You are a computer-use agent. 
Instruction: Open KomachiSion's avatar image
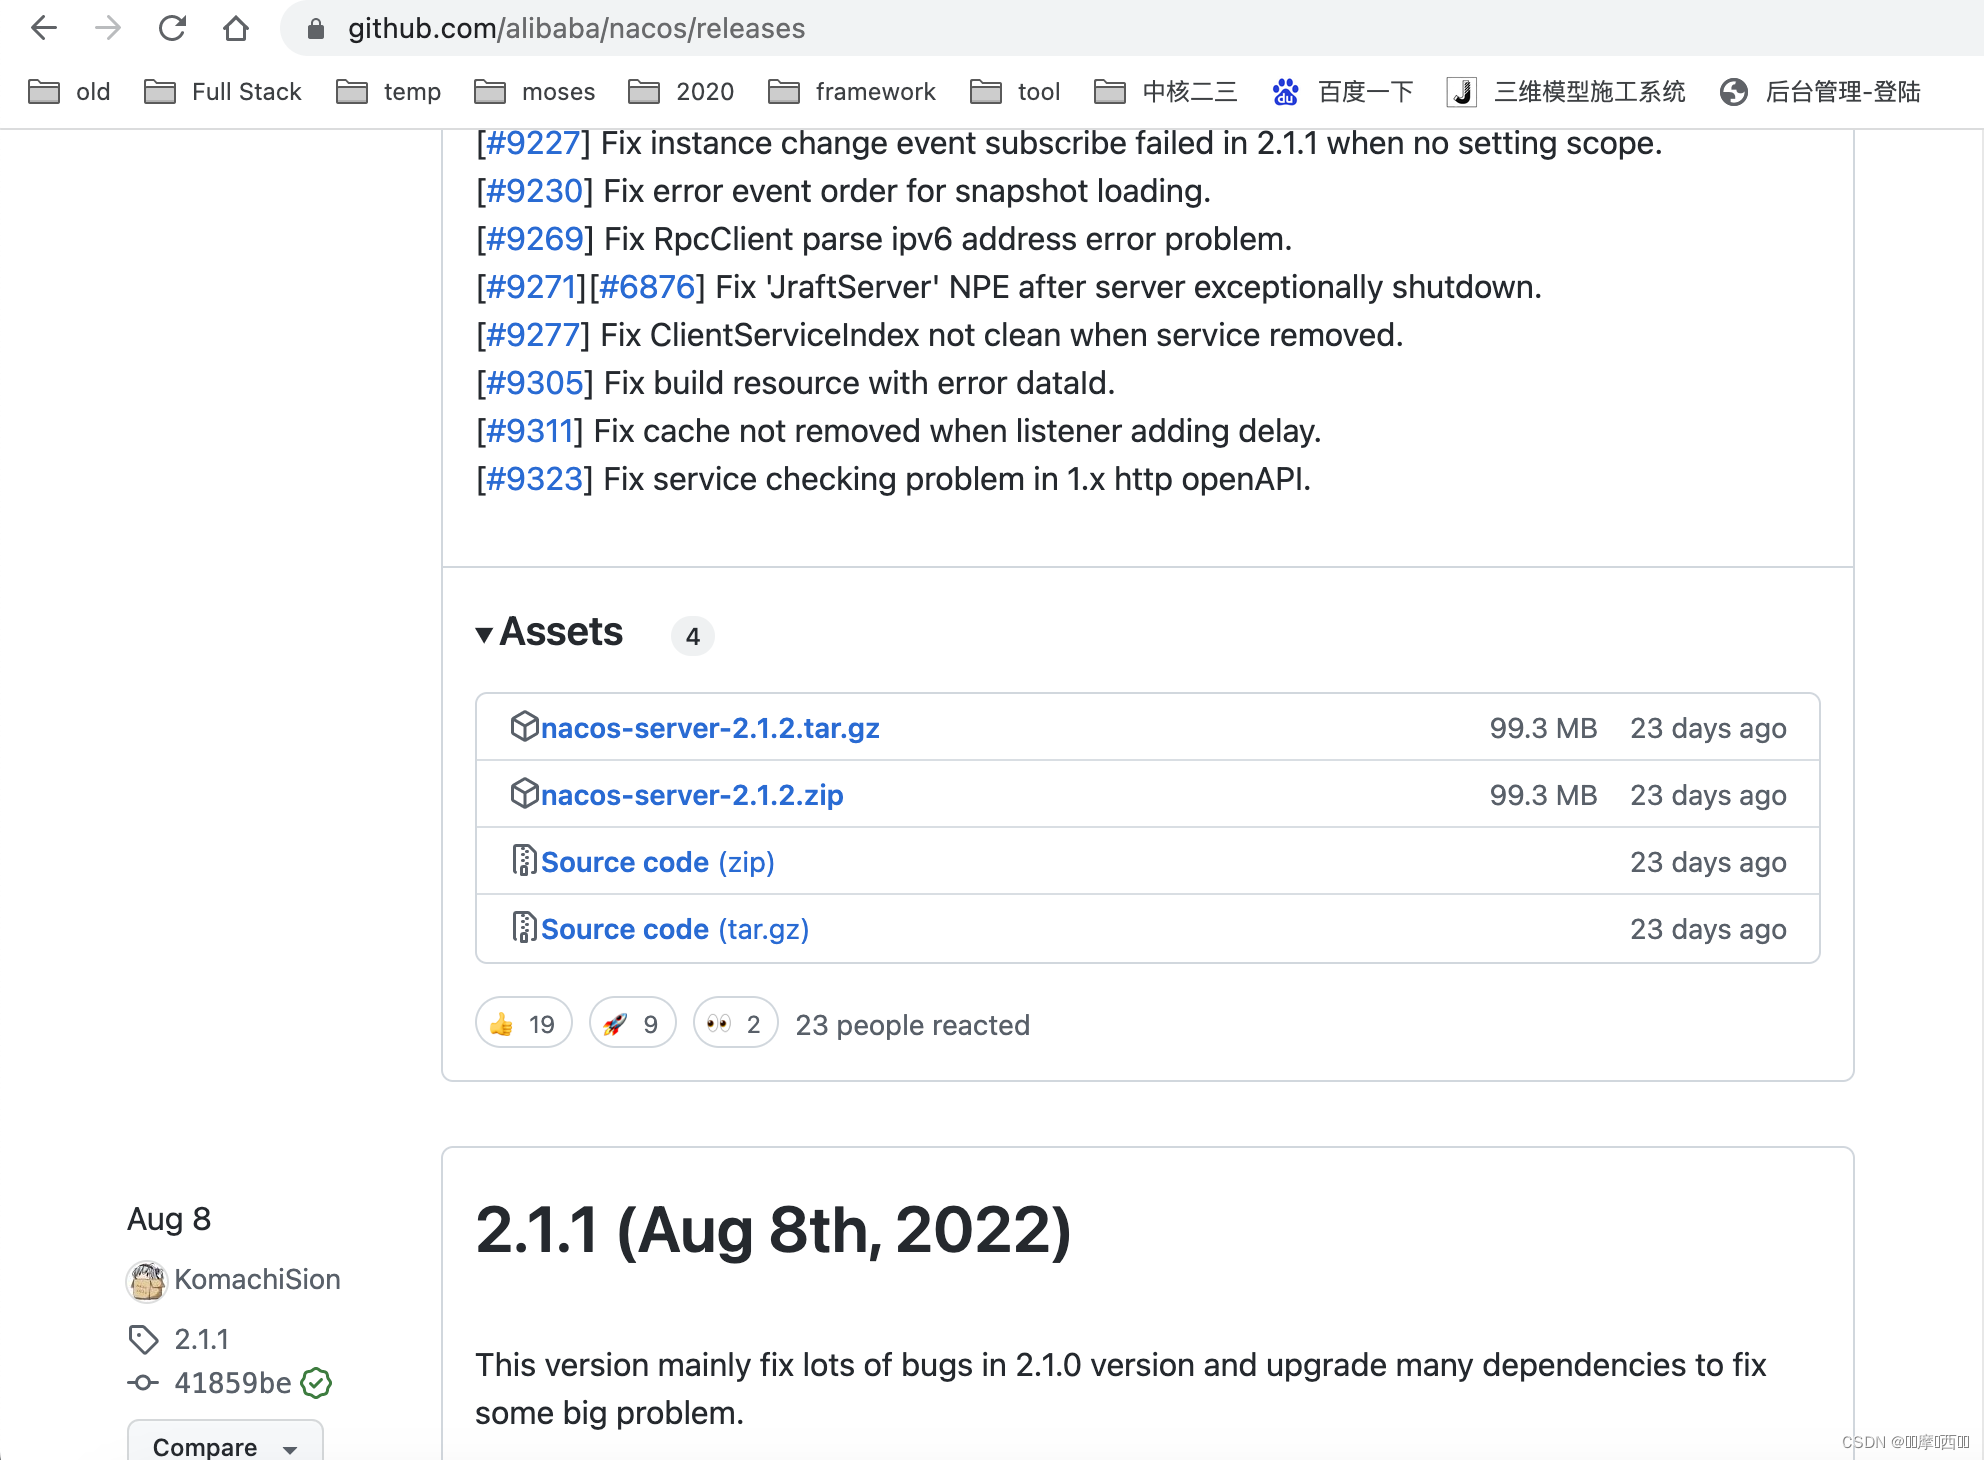click(147, 1281)
